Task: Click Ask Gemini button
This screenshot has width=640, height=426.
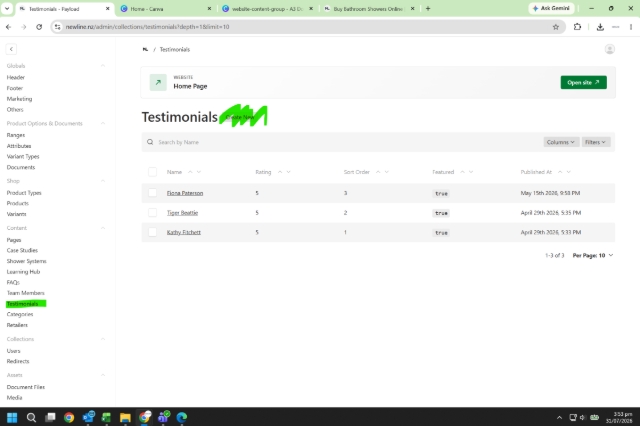Action: (551, 9)
